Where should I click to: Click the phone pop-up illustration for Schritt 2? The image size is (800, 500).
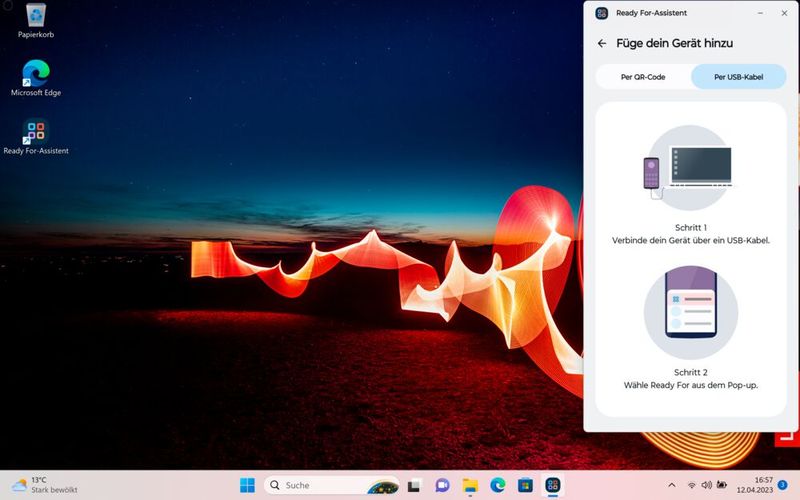pos(691,312)
